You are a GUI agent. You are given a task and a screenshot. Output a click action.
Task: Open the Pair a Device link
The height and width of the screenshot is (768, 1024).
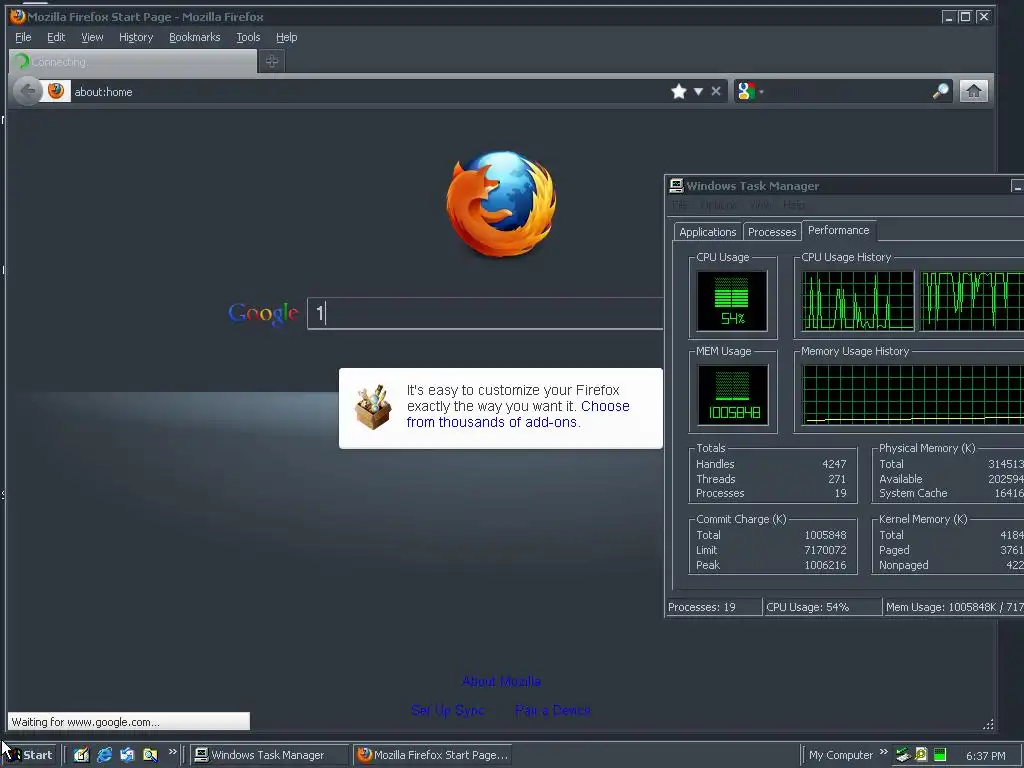click(552, 710)
